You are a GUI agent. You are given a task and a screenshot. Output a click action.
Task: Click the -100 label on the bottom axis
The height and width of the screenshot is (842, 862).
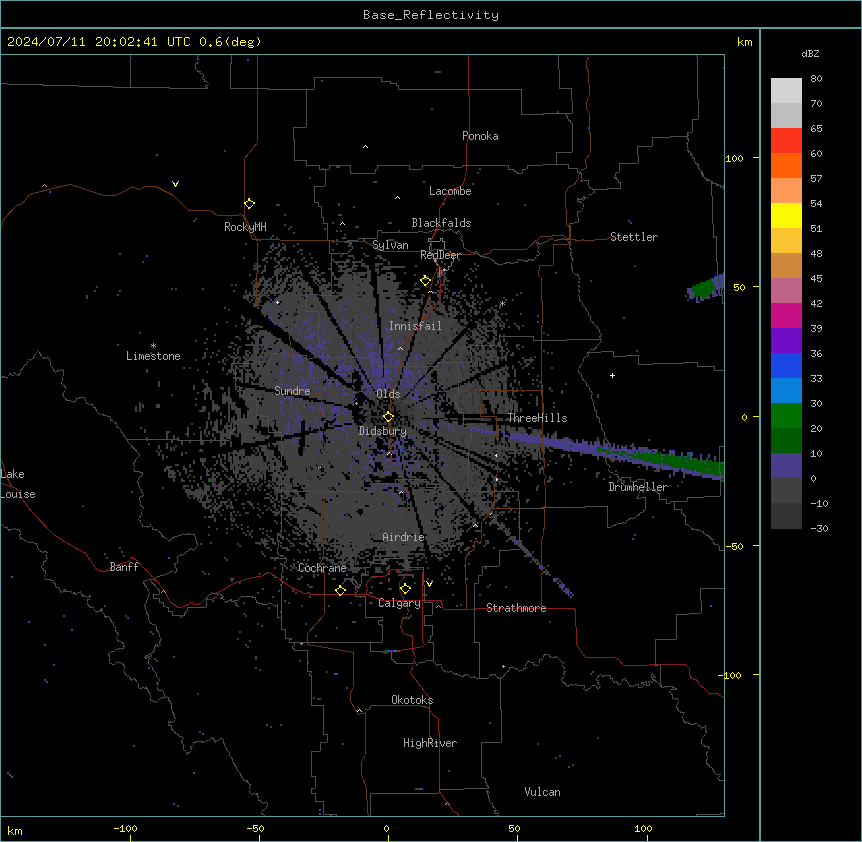coord(125,828)
